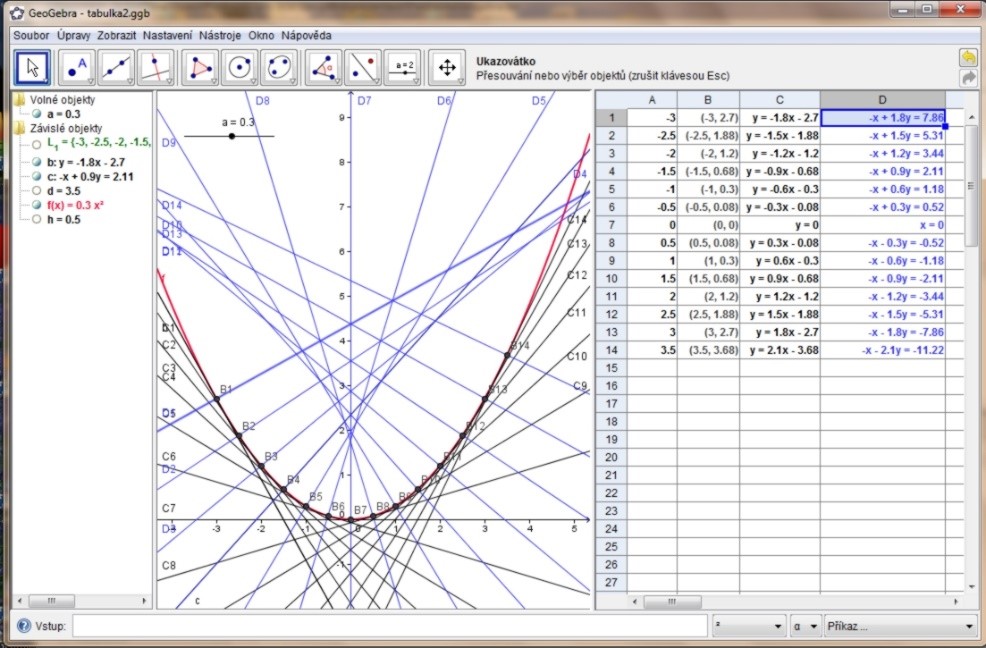Open the Nástroje menu
Image resolution: width=986 pixels, height=648 pixels.
(220, 35)
